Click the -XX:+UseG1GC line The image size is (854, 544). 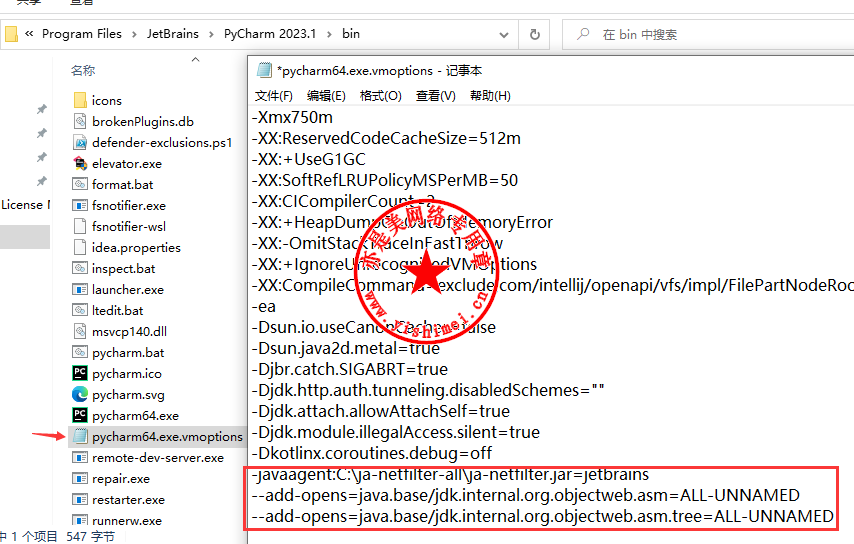point(308,159)
